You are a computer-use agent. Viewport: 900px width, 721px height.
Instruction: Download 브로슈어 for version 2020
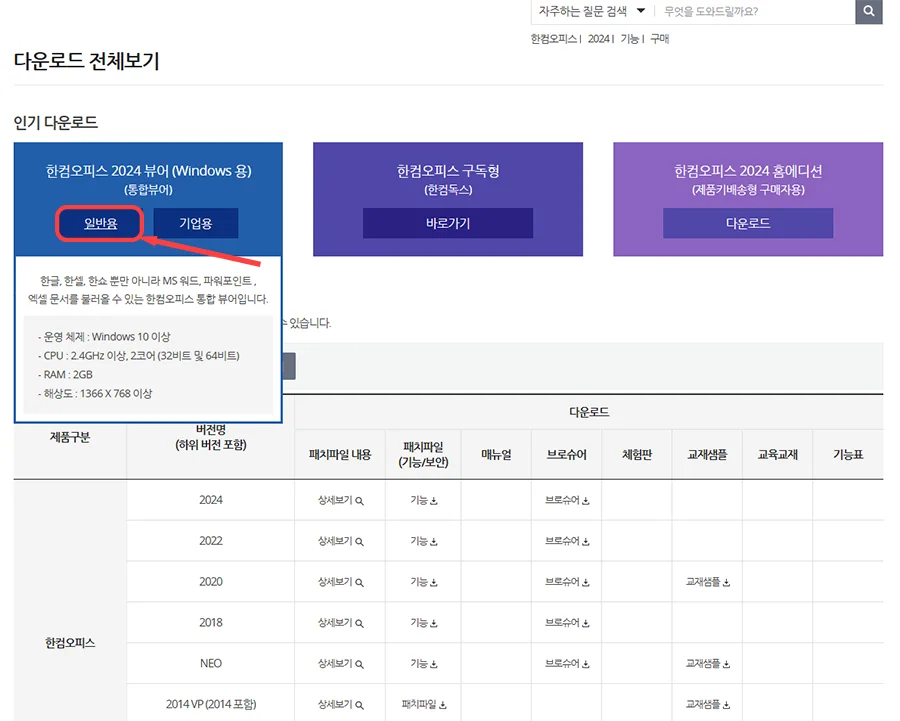(x=567, y=582)
